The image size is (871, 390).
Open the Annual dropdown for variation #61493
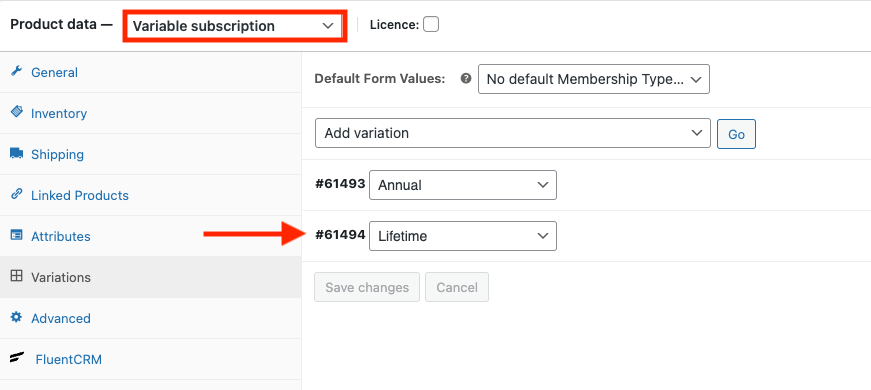[x=463, y=185]
